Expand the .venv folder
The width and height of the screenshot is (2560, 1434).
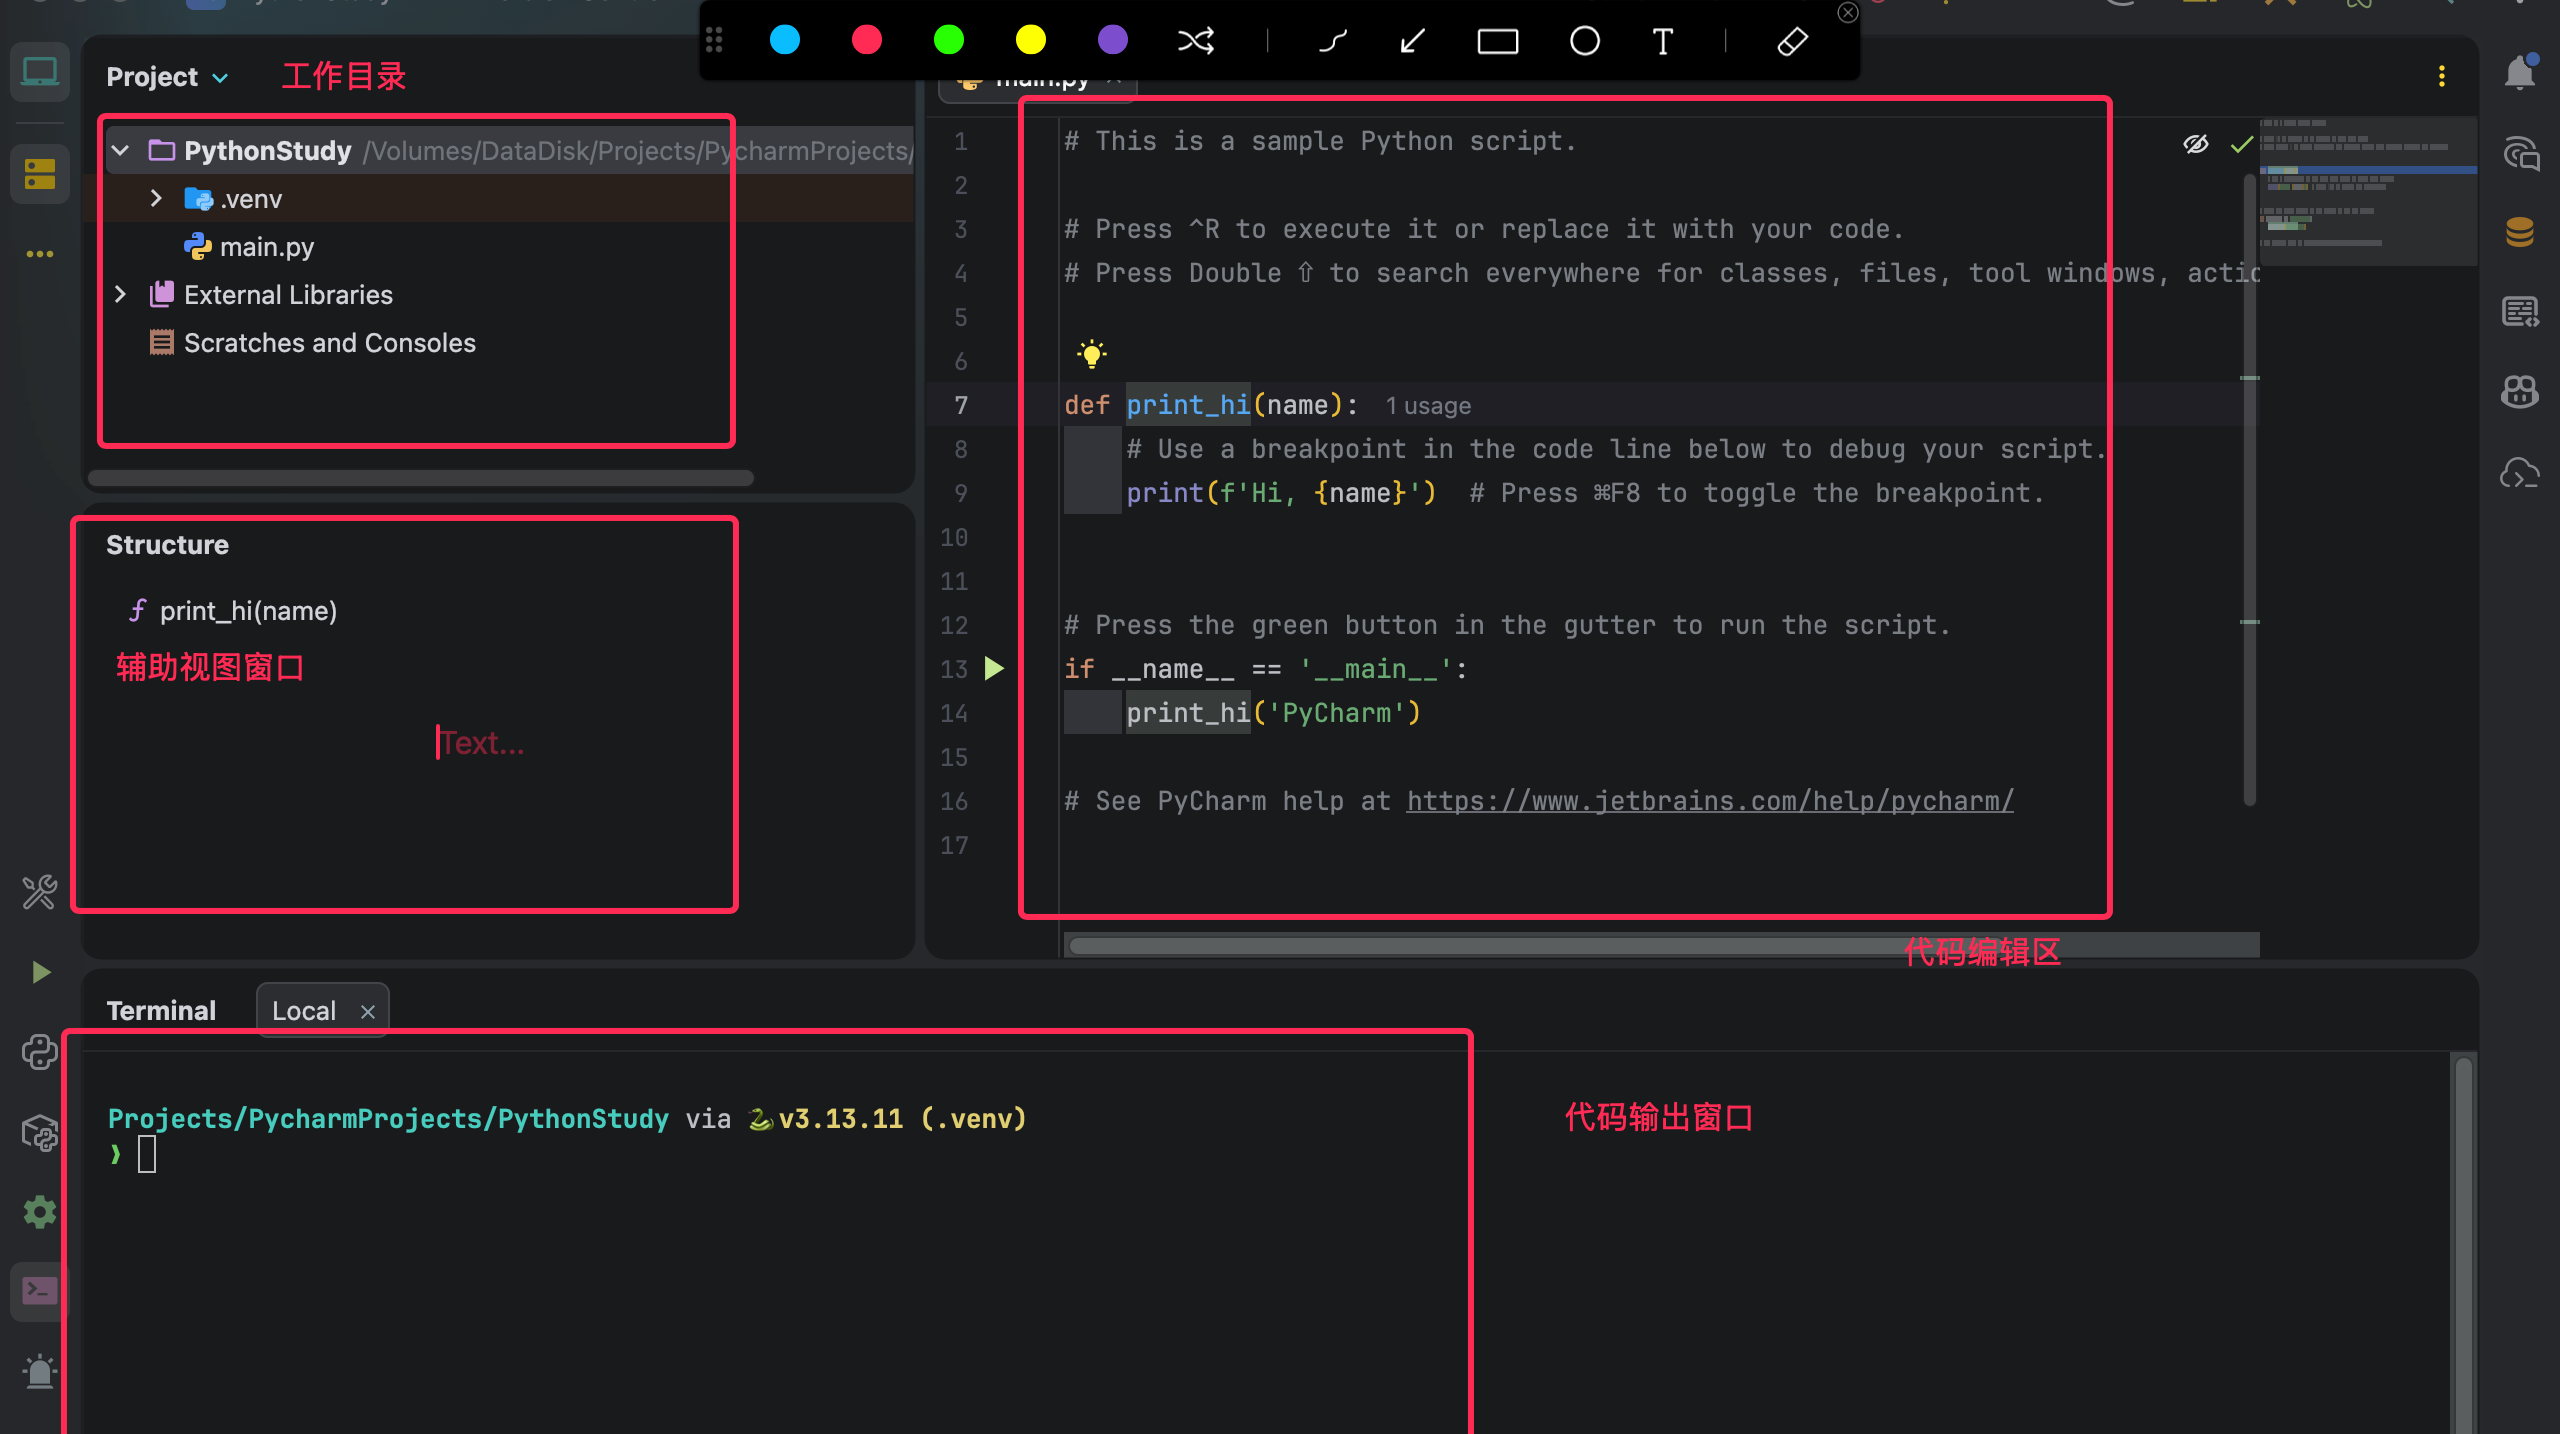pos(156,198)
